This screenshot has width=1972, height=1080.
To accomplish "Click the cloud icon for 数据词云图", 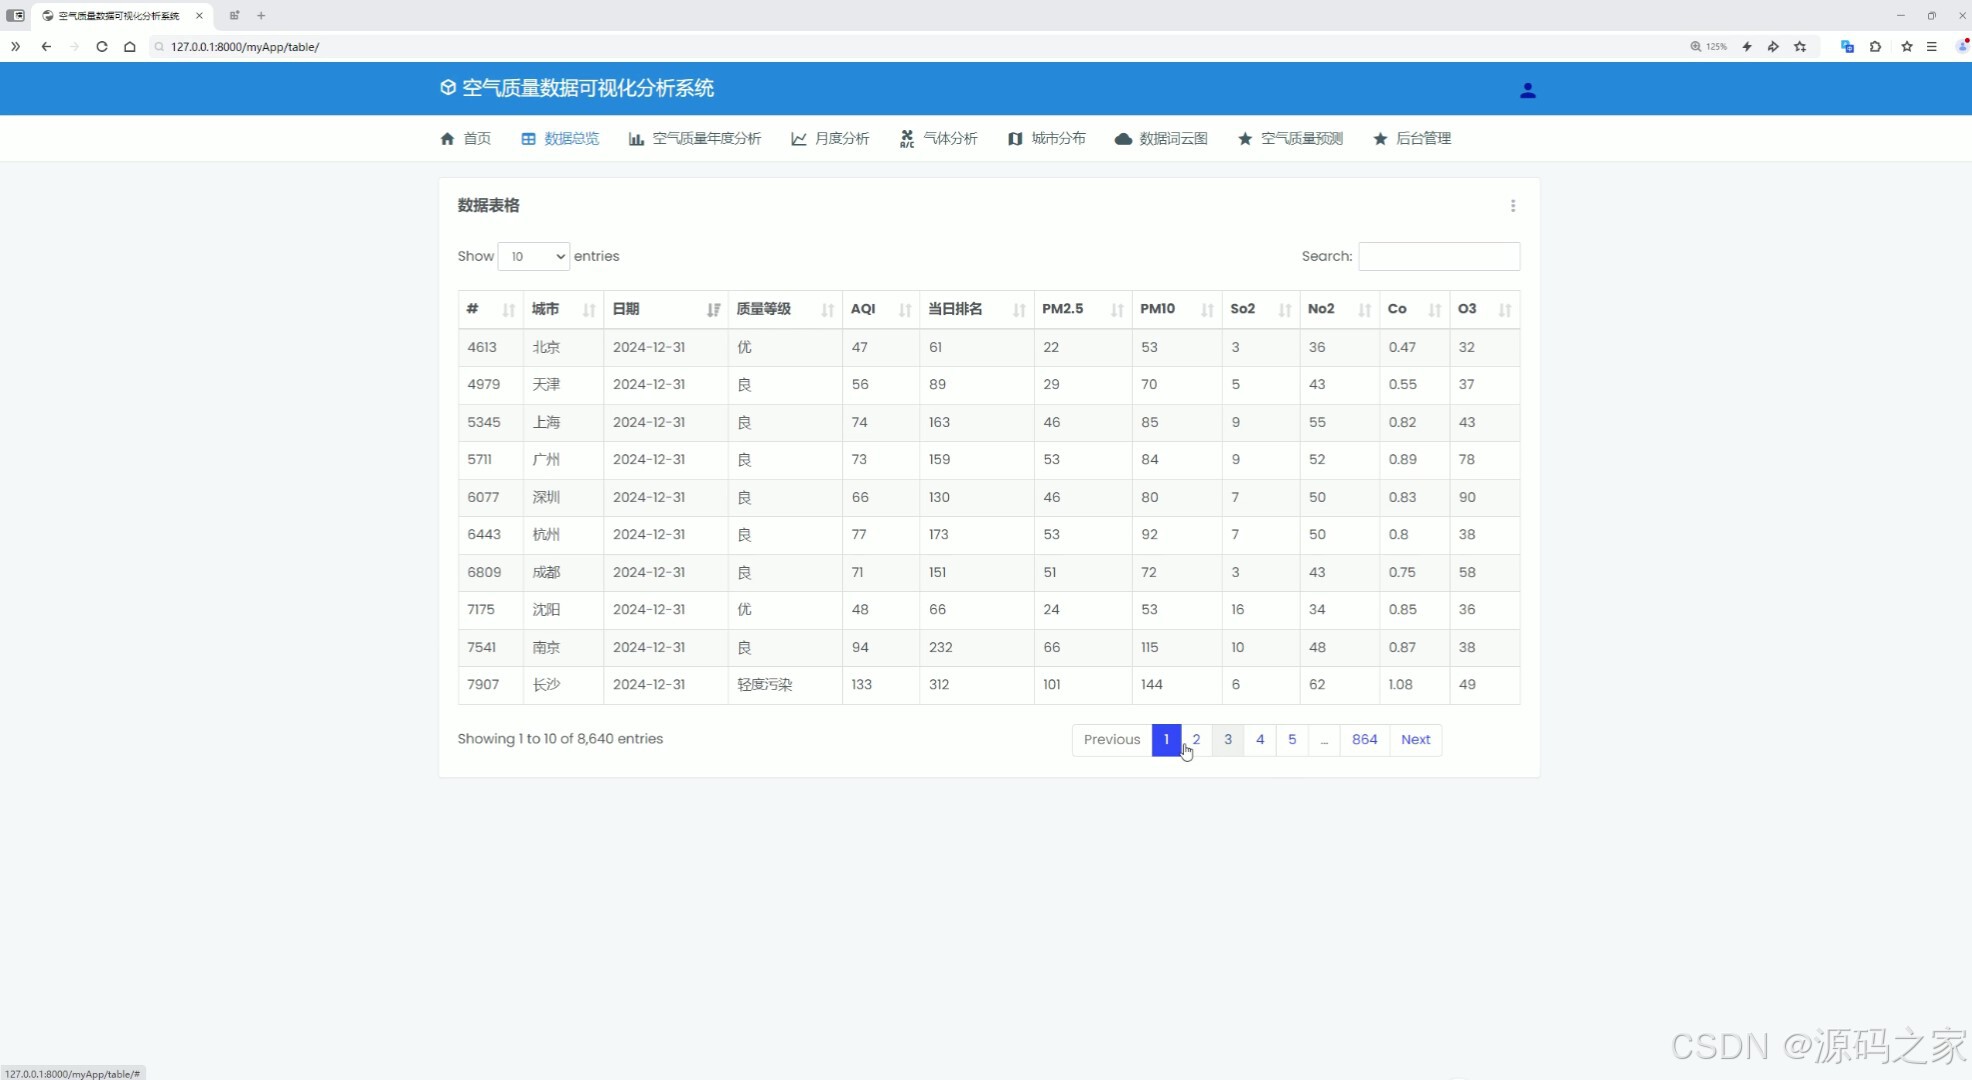I will click(x=1123, y=139).
